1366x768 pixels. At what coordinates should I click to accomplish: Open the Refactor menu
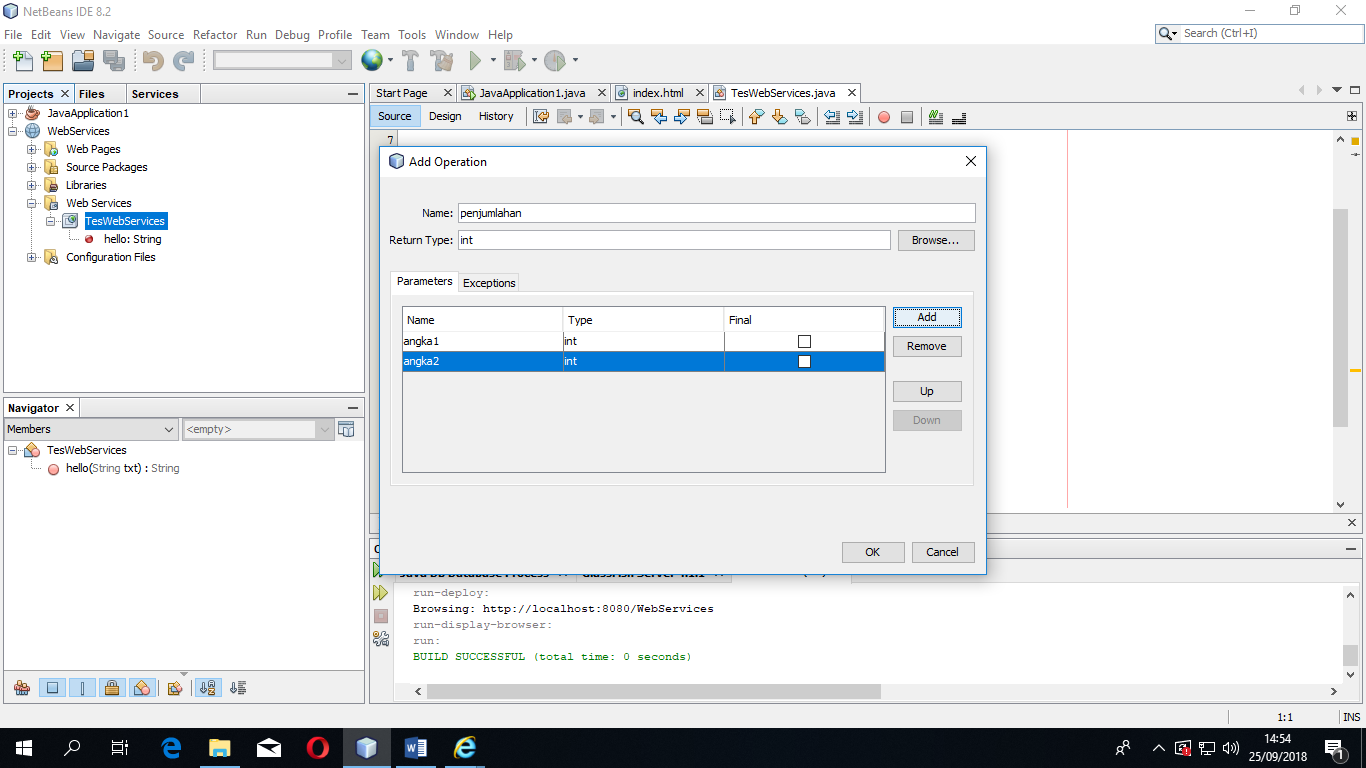(215, 34)
